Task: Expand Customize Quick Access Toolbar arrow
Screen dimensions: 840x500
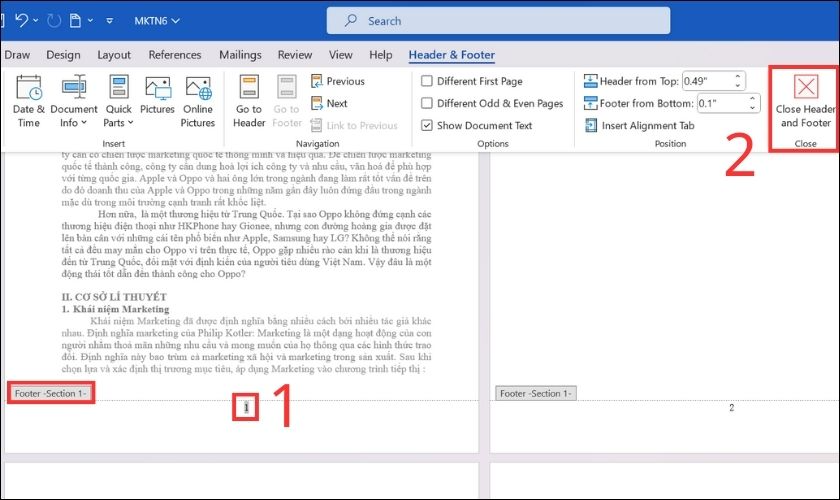Action: (x=109, y=21)
